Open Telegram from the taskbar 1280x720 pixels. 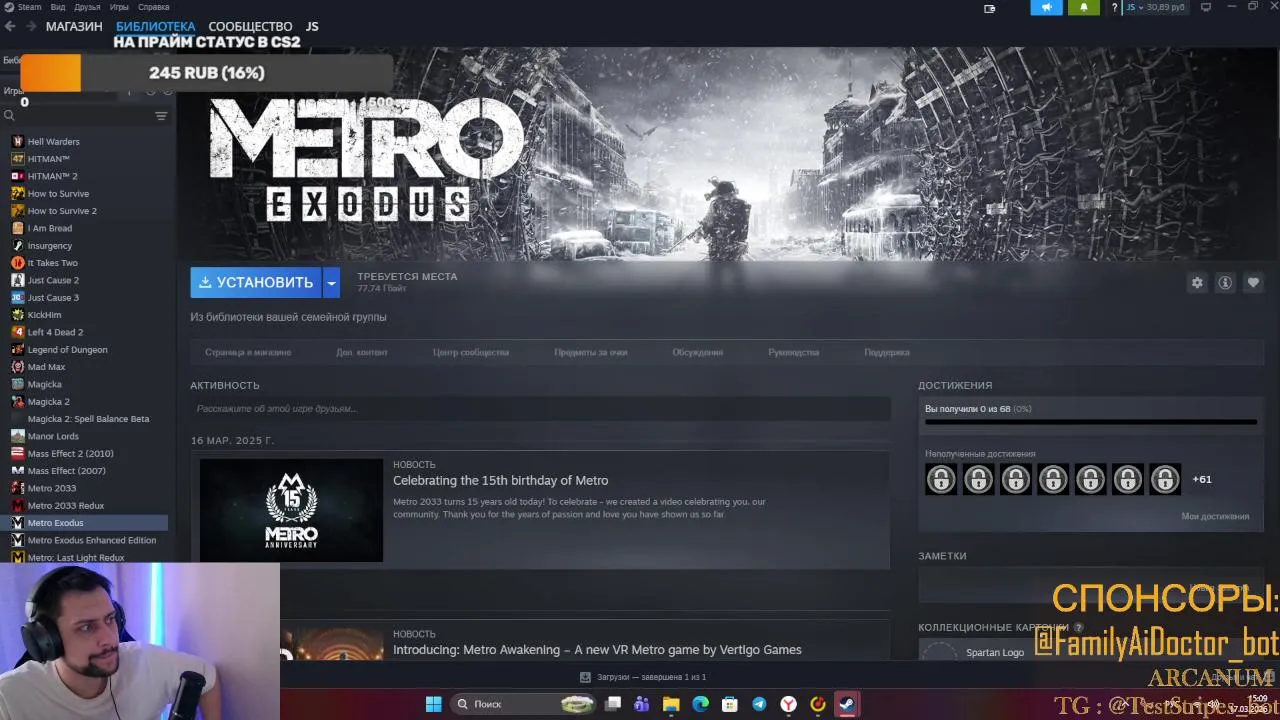759,704
